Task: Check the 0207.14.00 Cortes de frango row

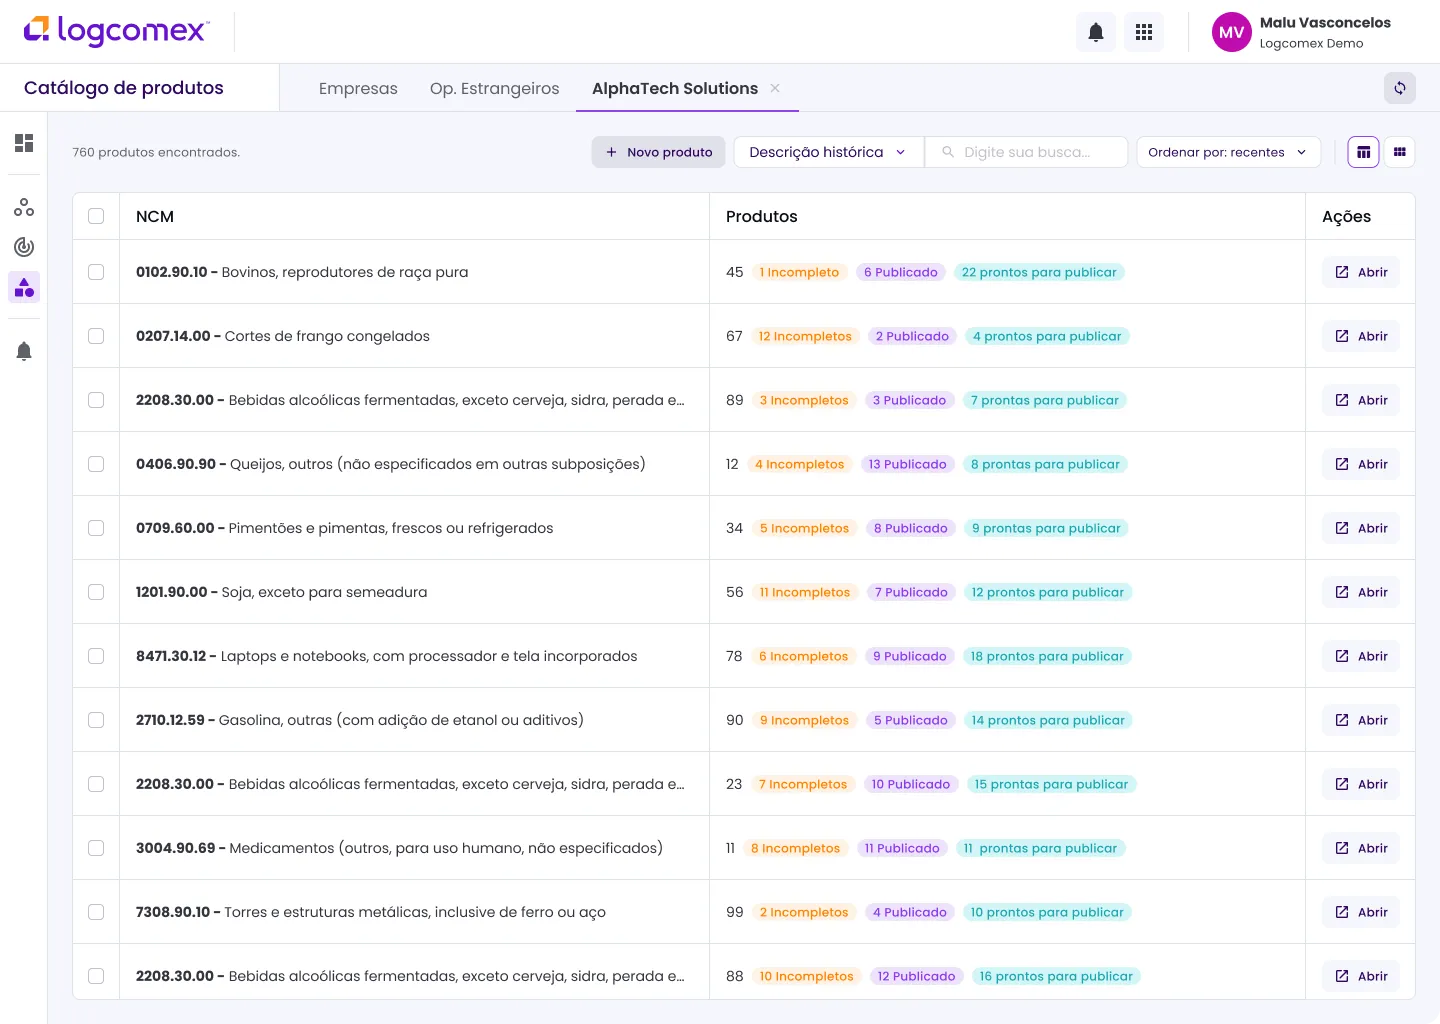Action: click(x=96, y=336)
